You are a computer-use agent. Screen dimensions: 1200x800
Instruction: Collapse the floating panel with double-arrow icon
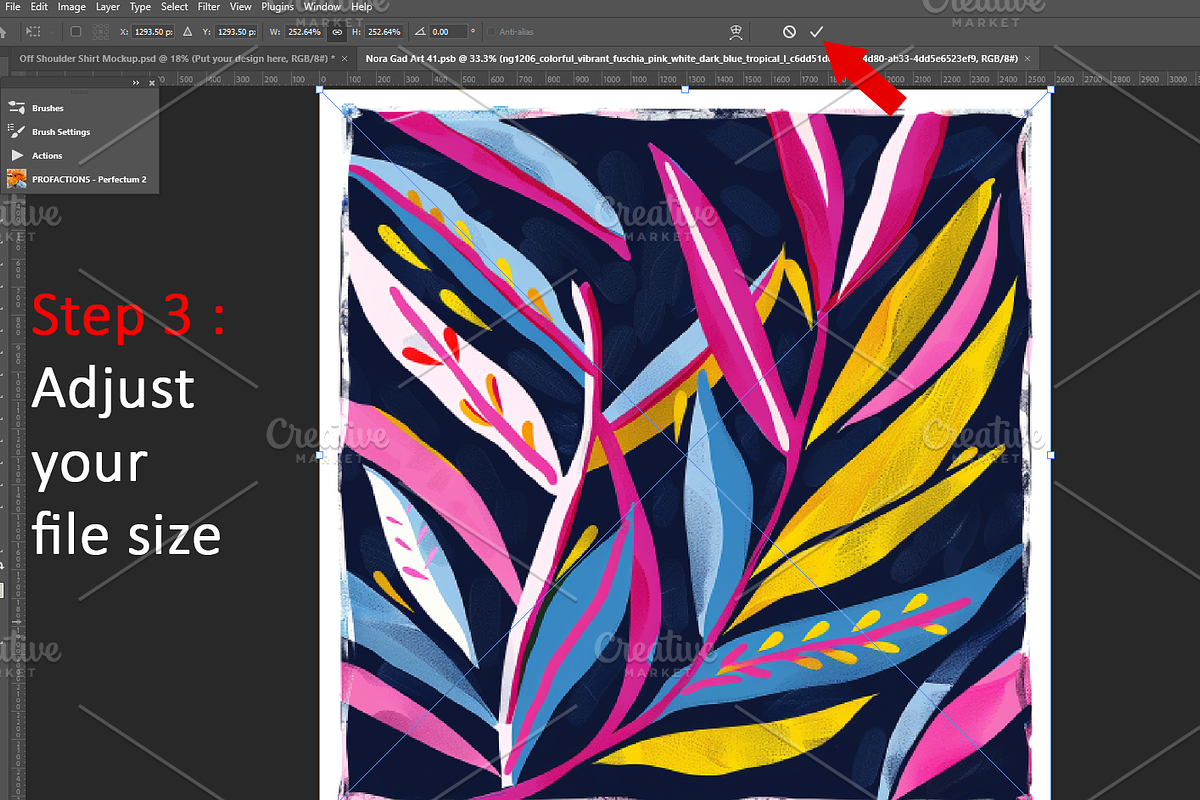click(137, 83)
